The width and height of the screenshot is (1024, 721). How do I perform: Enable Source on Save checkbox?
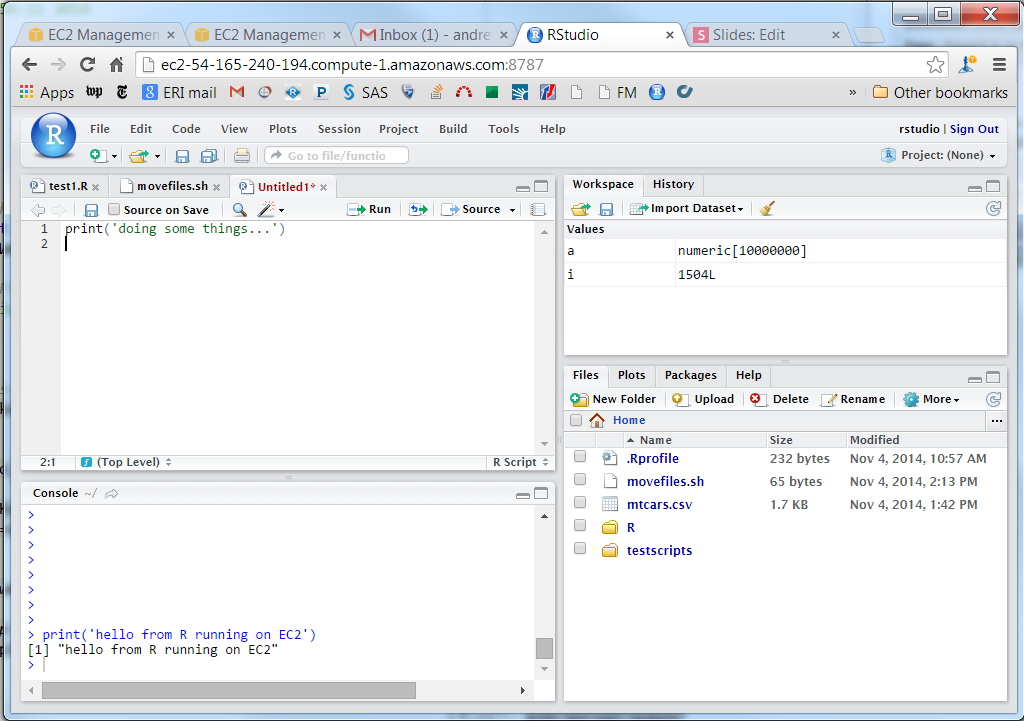114,209
